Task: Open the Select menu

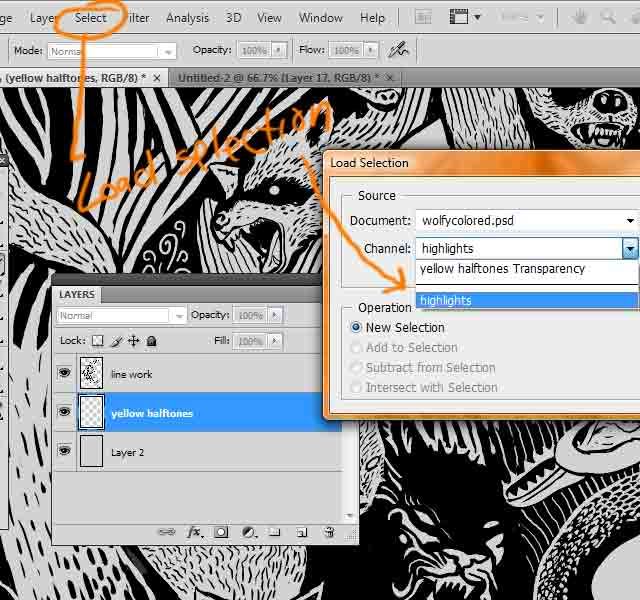Action: (90, 17)
